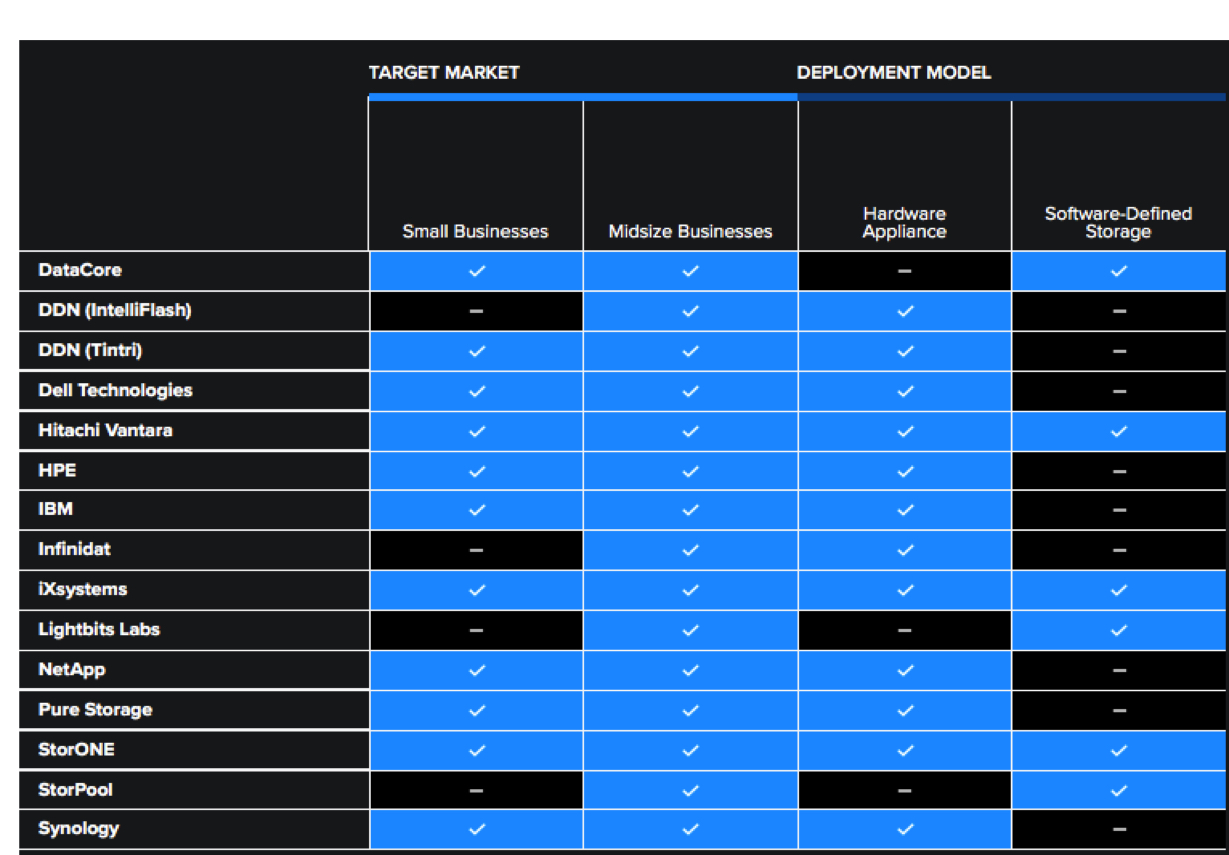Viewport: 1229px width, 855px height.
Task: Select the dash icon in DataCore Hardware Appliance
Action: pyautogui.click(x=904, y=270)
